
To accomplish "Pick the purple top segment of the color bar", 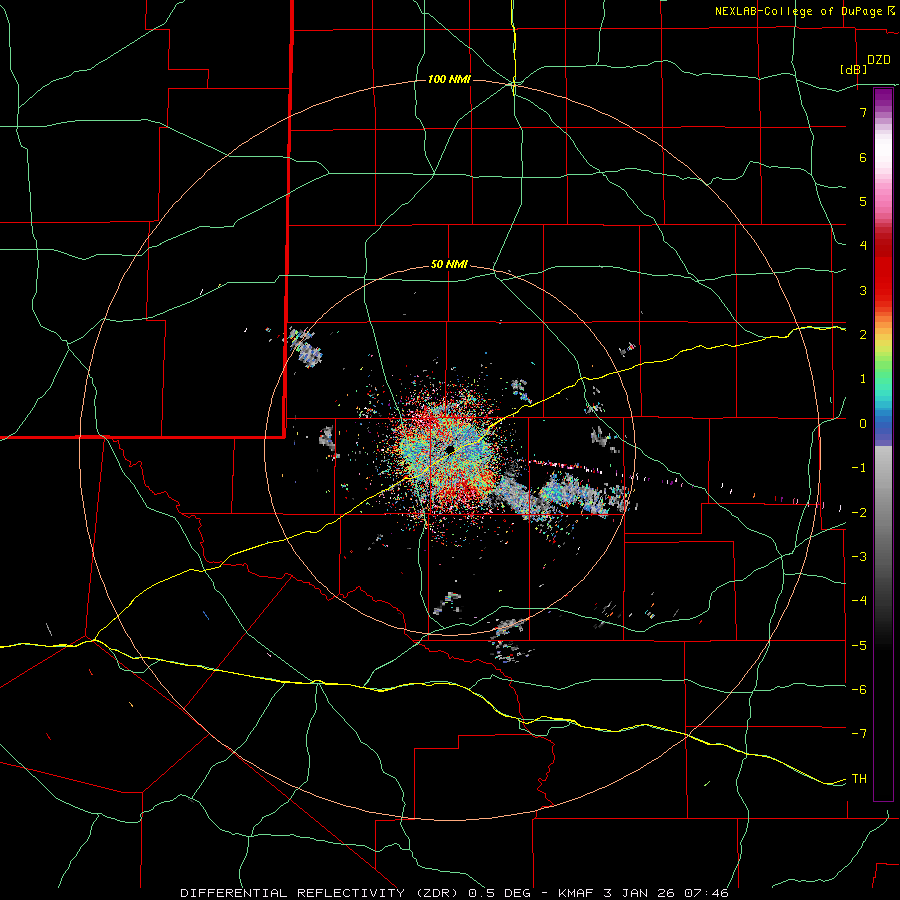I will point(883,98).
